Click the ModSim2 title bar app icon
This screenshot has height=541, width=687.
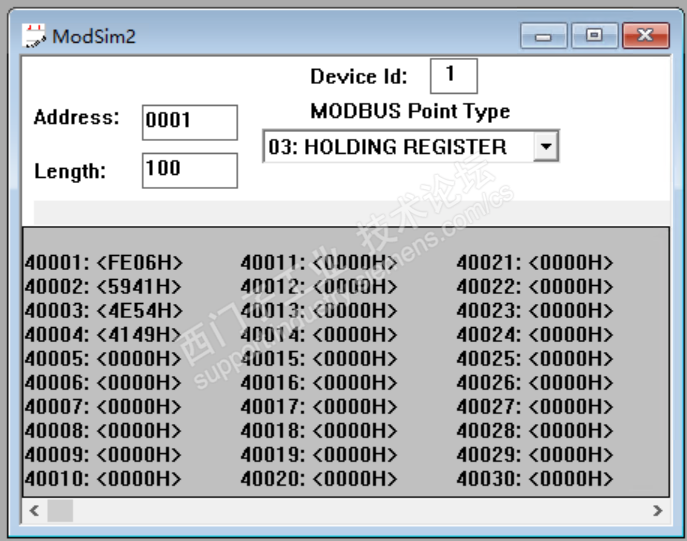[34, 36]
